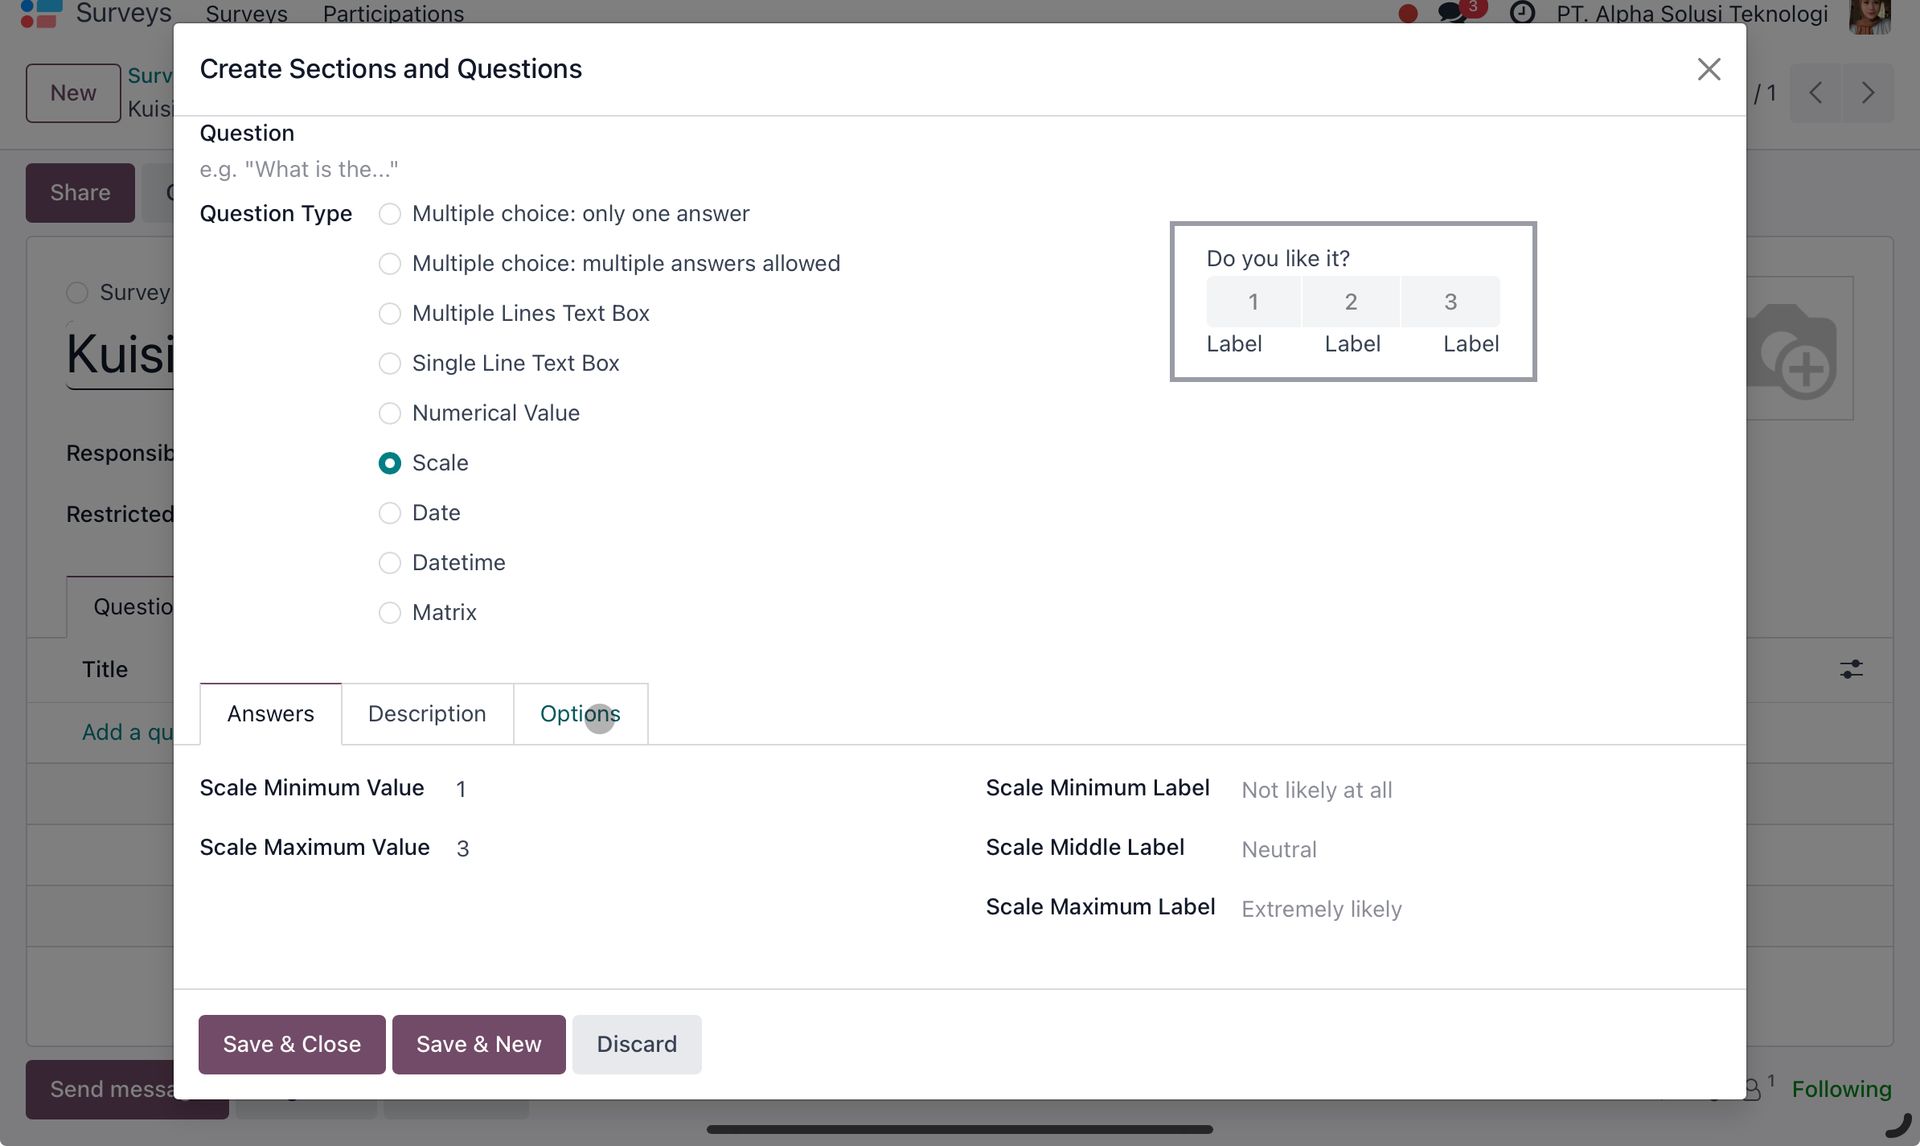
Task: Close the Create Sections and Questions dialog
Action: pos(1708,69)
